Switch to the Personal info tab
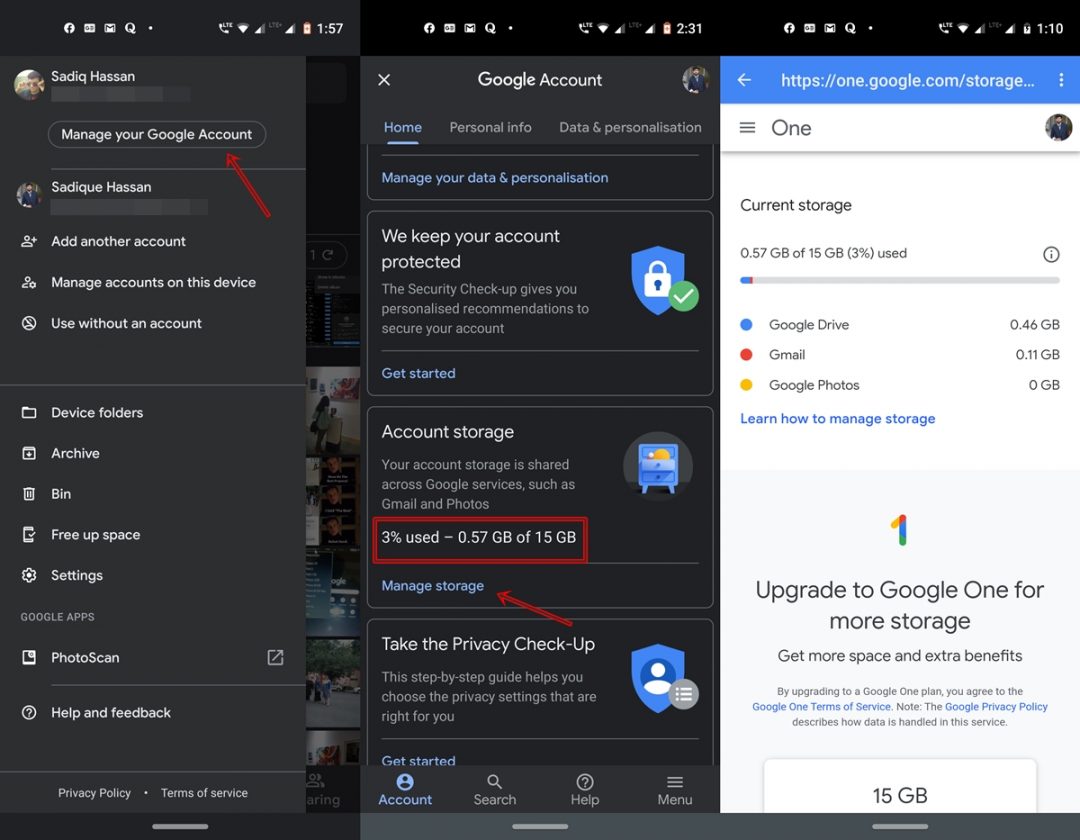The image size is (1080, 840). [490, 127]
